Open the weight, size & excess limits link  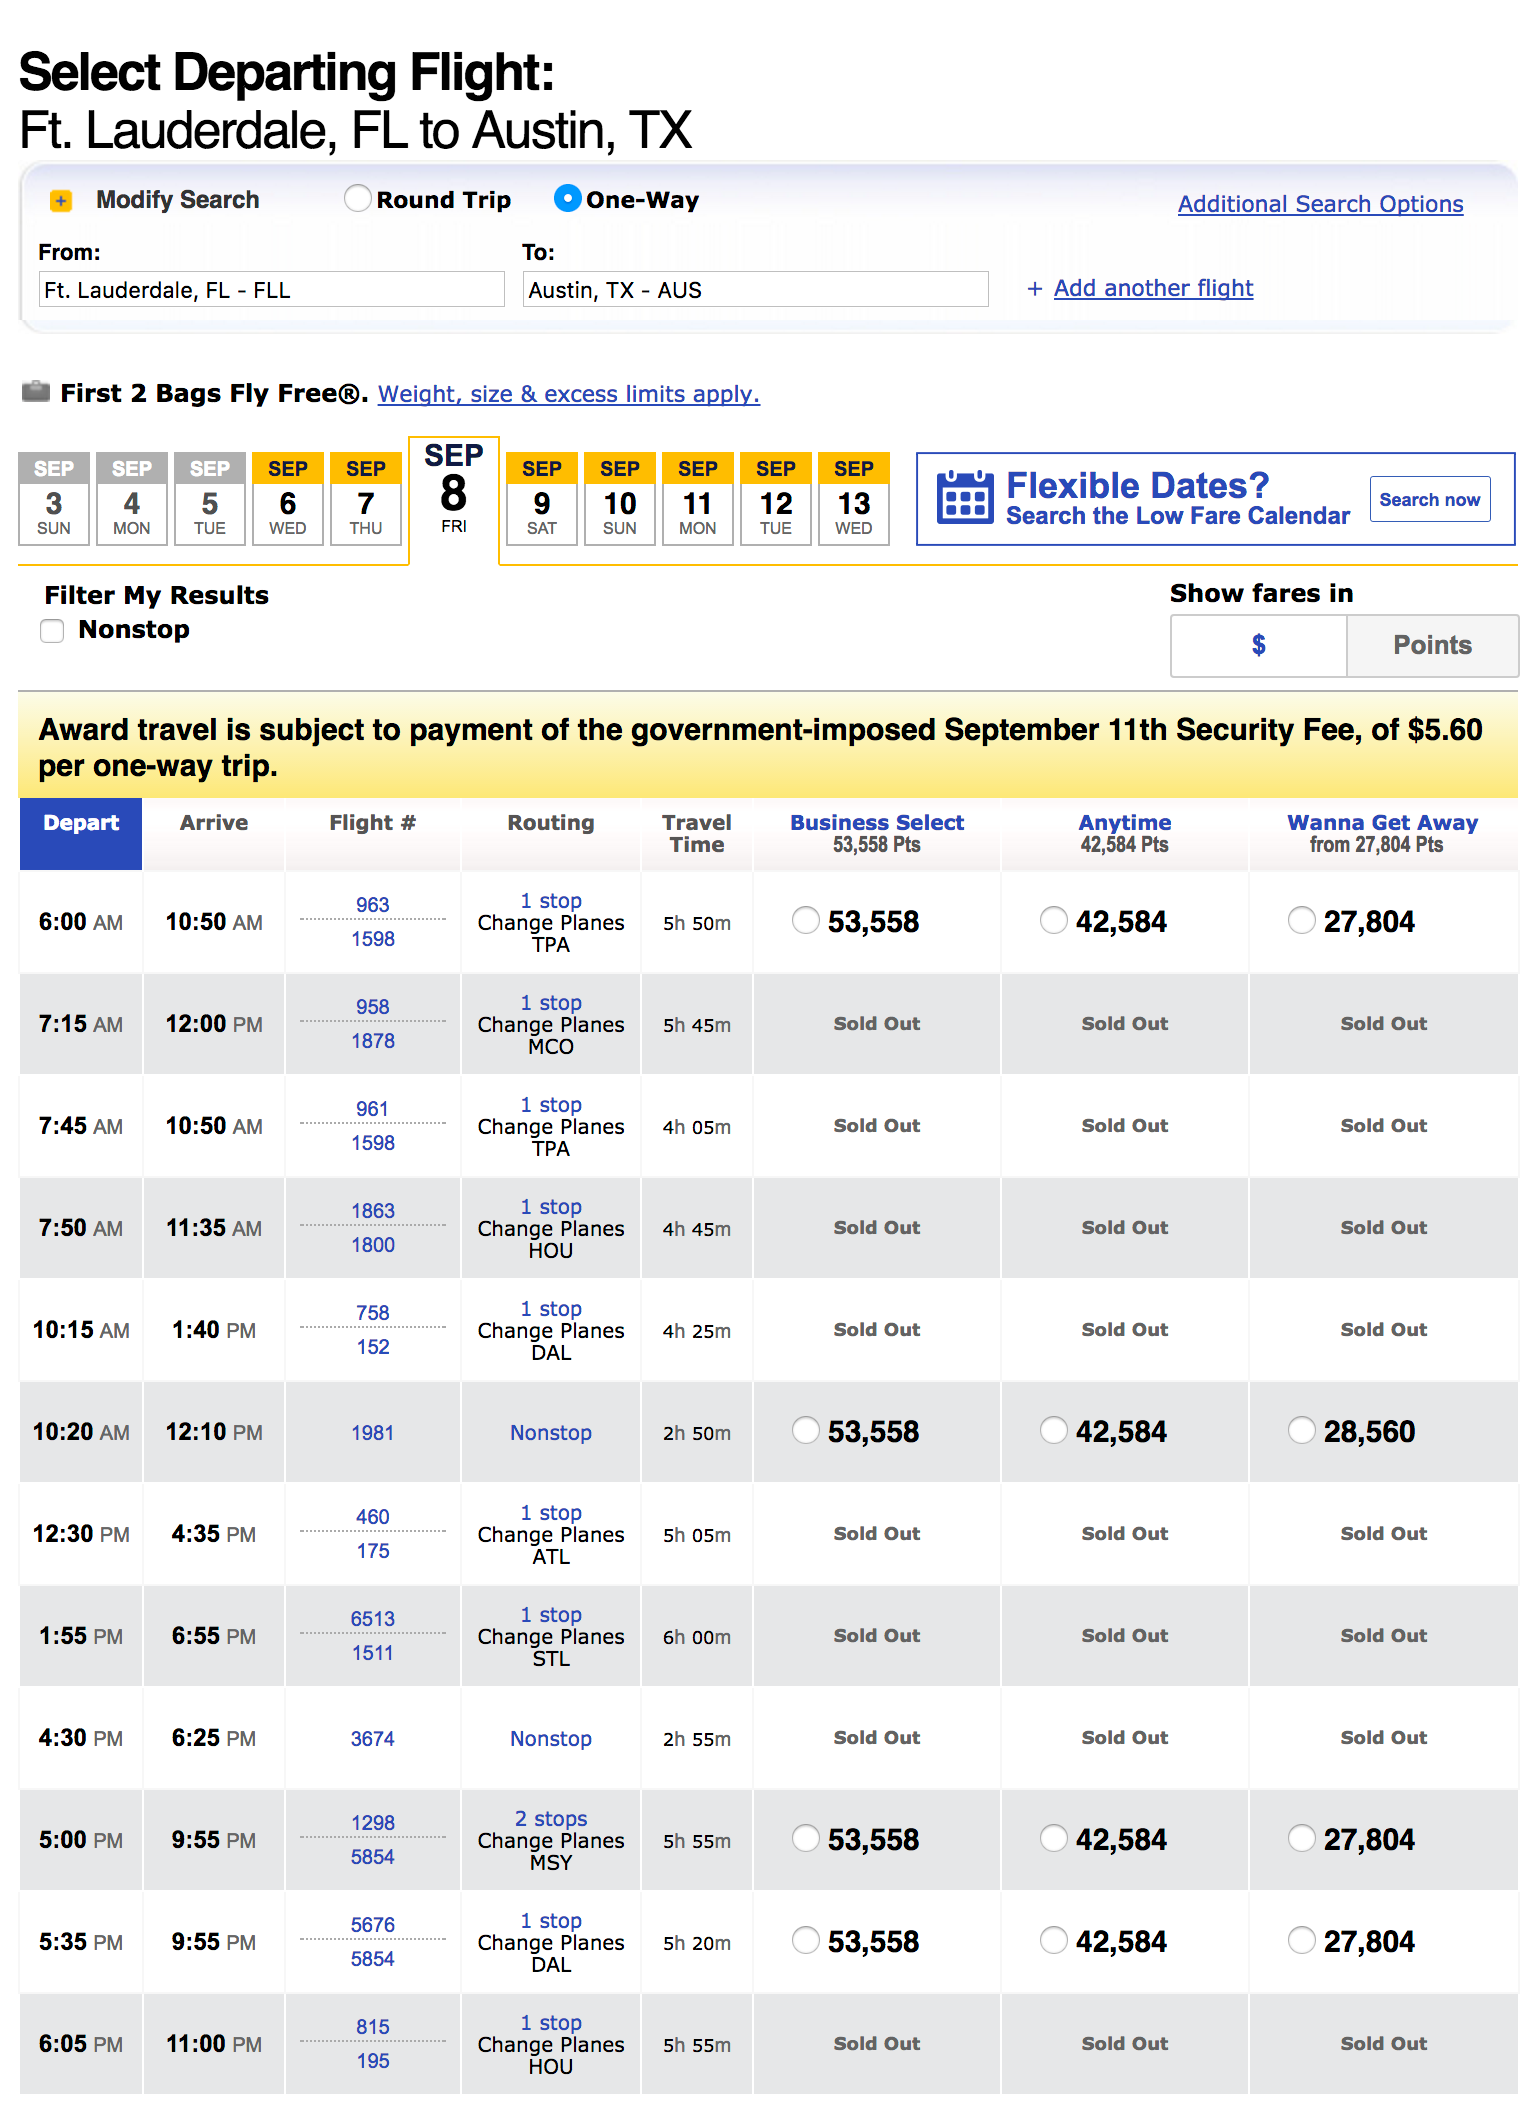[x=568, y=394]
